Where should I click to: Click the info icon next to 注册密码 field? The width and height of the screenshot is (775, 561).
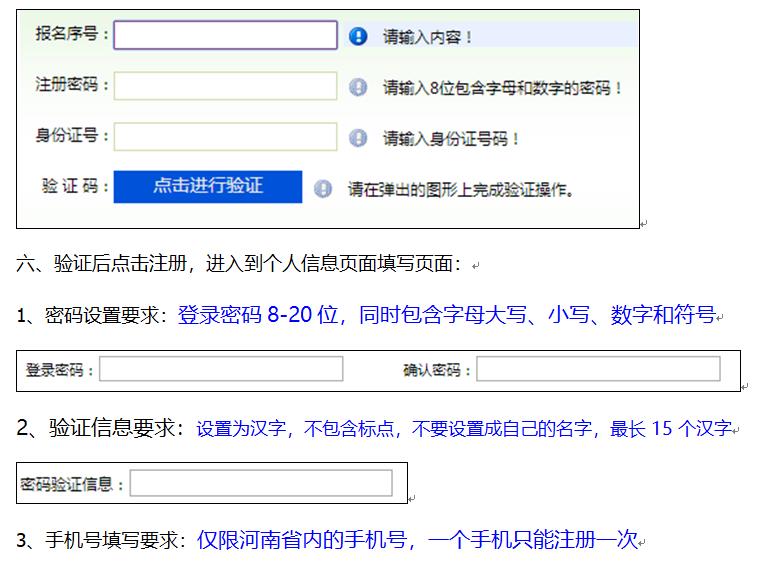(358, 87)
